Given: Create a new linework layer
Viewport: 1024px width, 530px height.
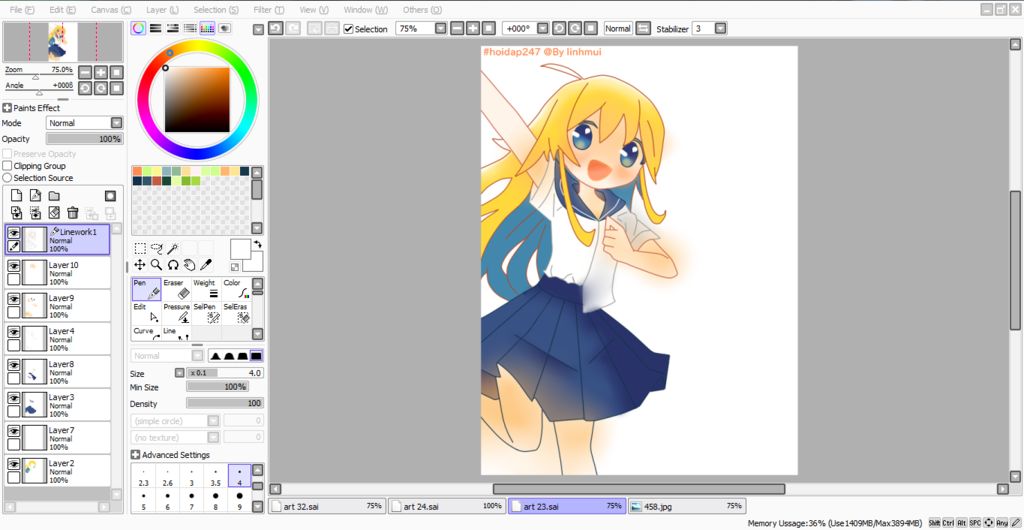Looking at the screenshot, I should coord(35,196).
